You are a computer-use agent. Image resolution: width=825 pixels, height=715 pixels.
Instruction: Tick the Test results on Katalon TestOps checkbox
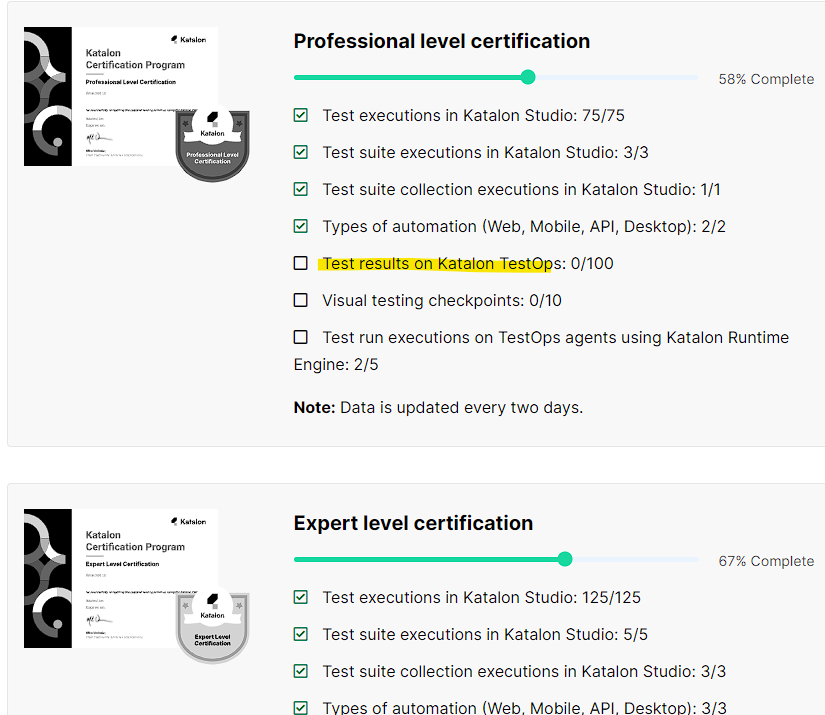[x=300, y=263]
